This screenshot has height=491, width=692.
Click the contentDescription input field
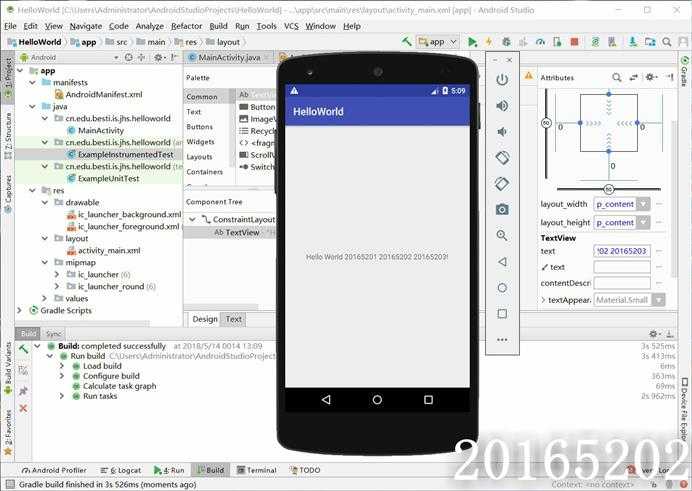622,283
